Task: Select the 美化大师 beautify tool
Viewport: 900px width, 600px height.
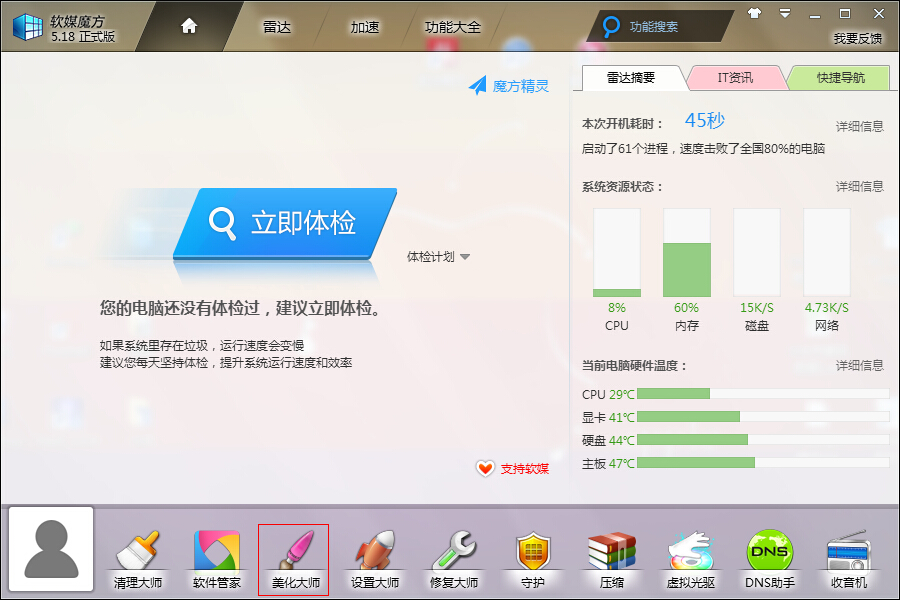Action: (x=292, y=552)
